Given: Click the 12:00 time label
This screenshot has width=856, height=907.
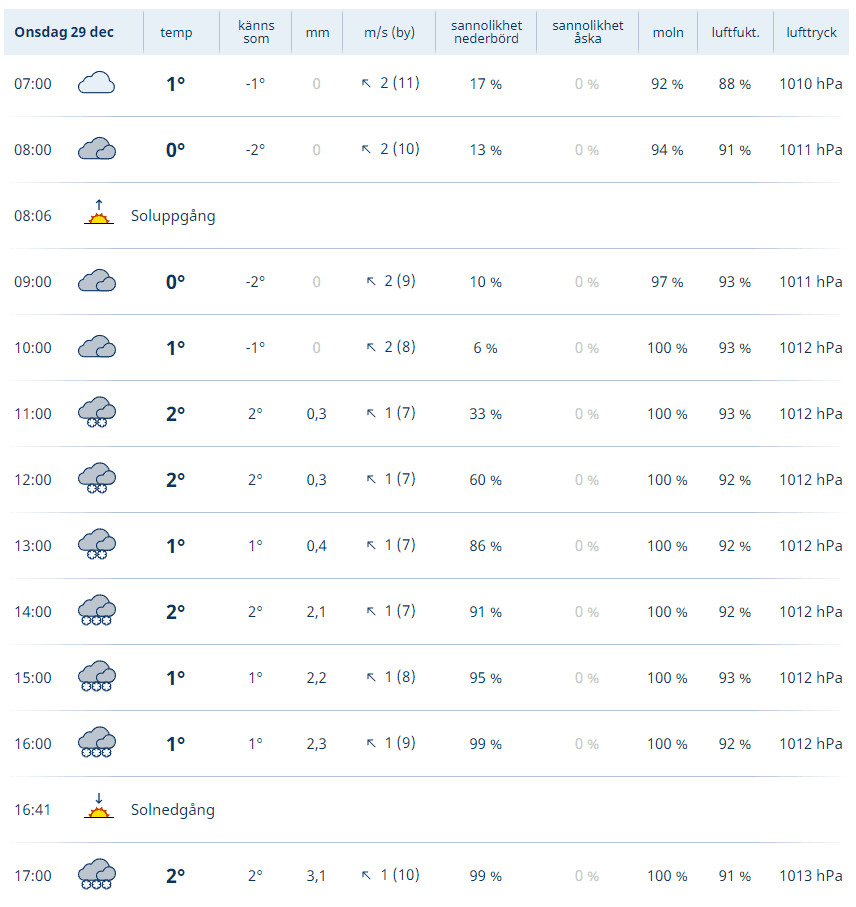Looking at the screenshot, I should pos(33,480).
